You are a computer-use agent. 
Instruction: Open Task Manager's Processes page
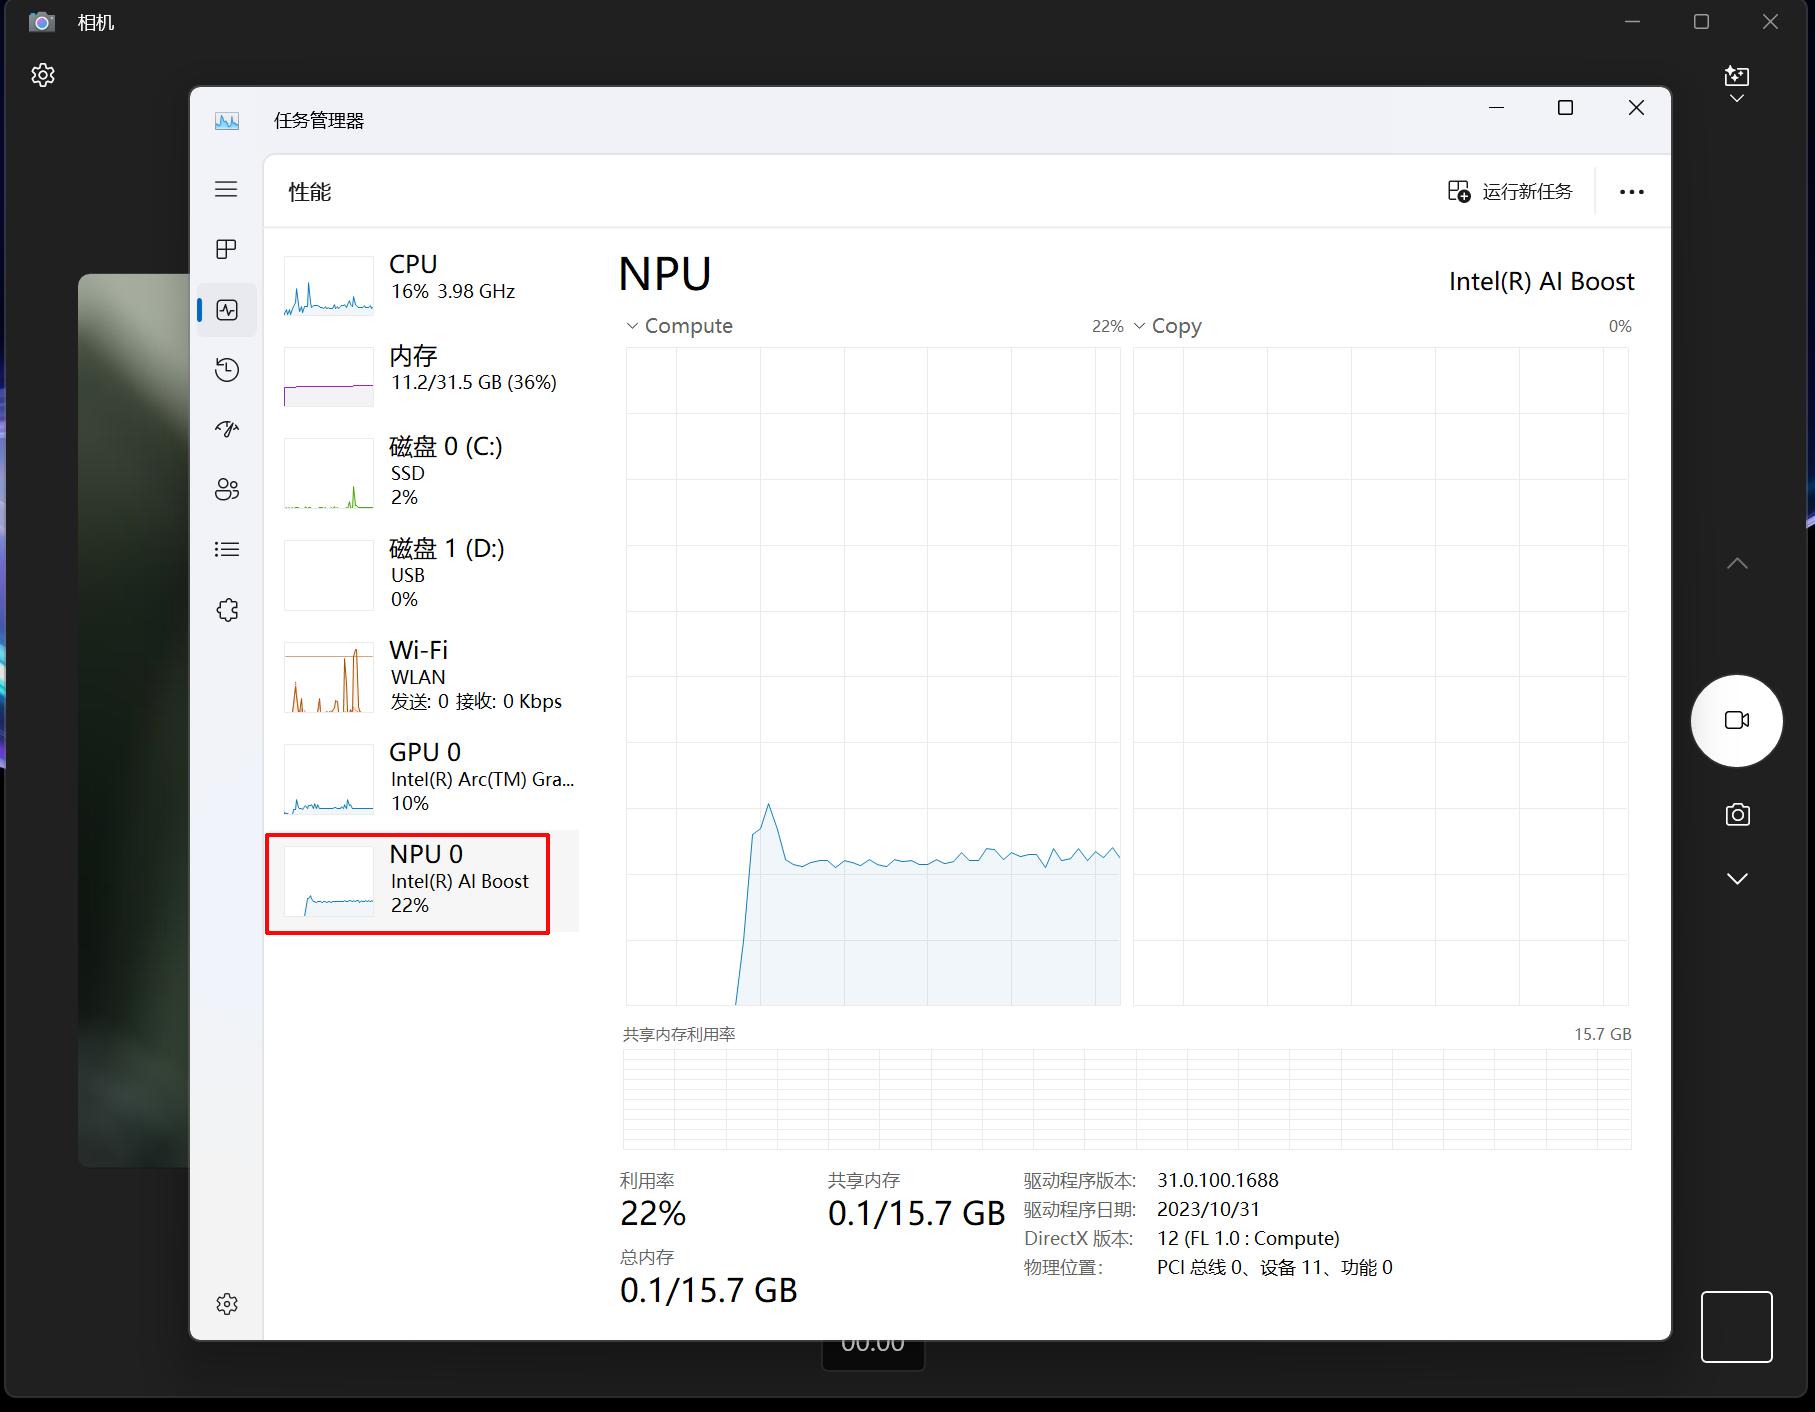point(227,249)
